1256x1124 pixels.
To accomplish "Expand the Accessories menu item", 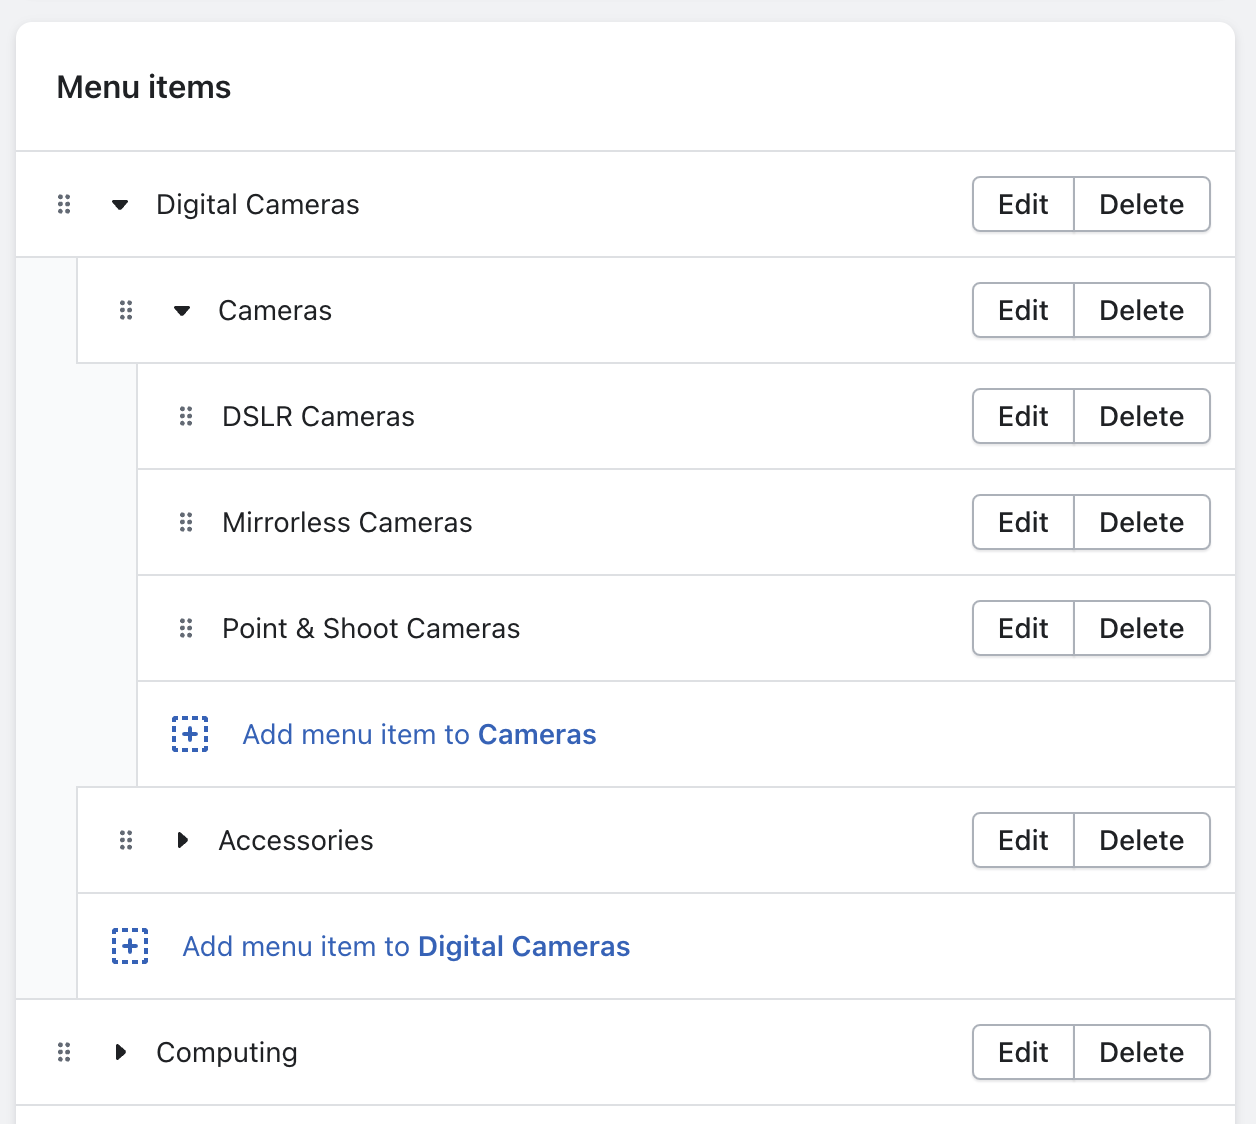I will (x=182, y=840).
